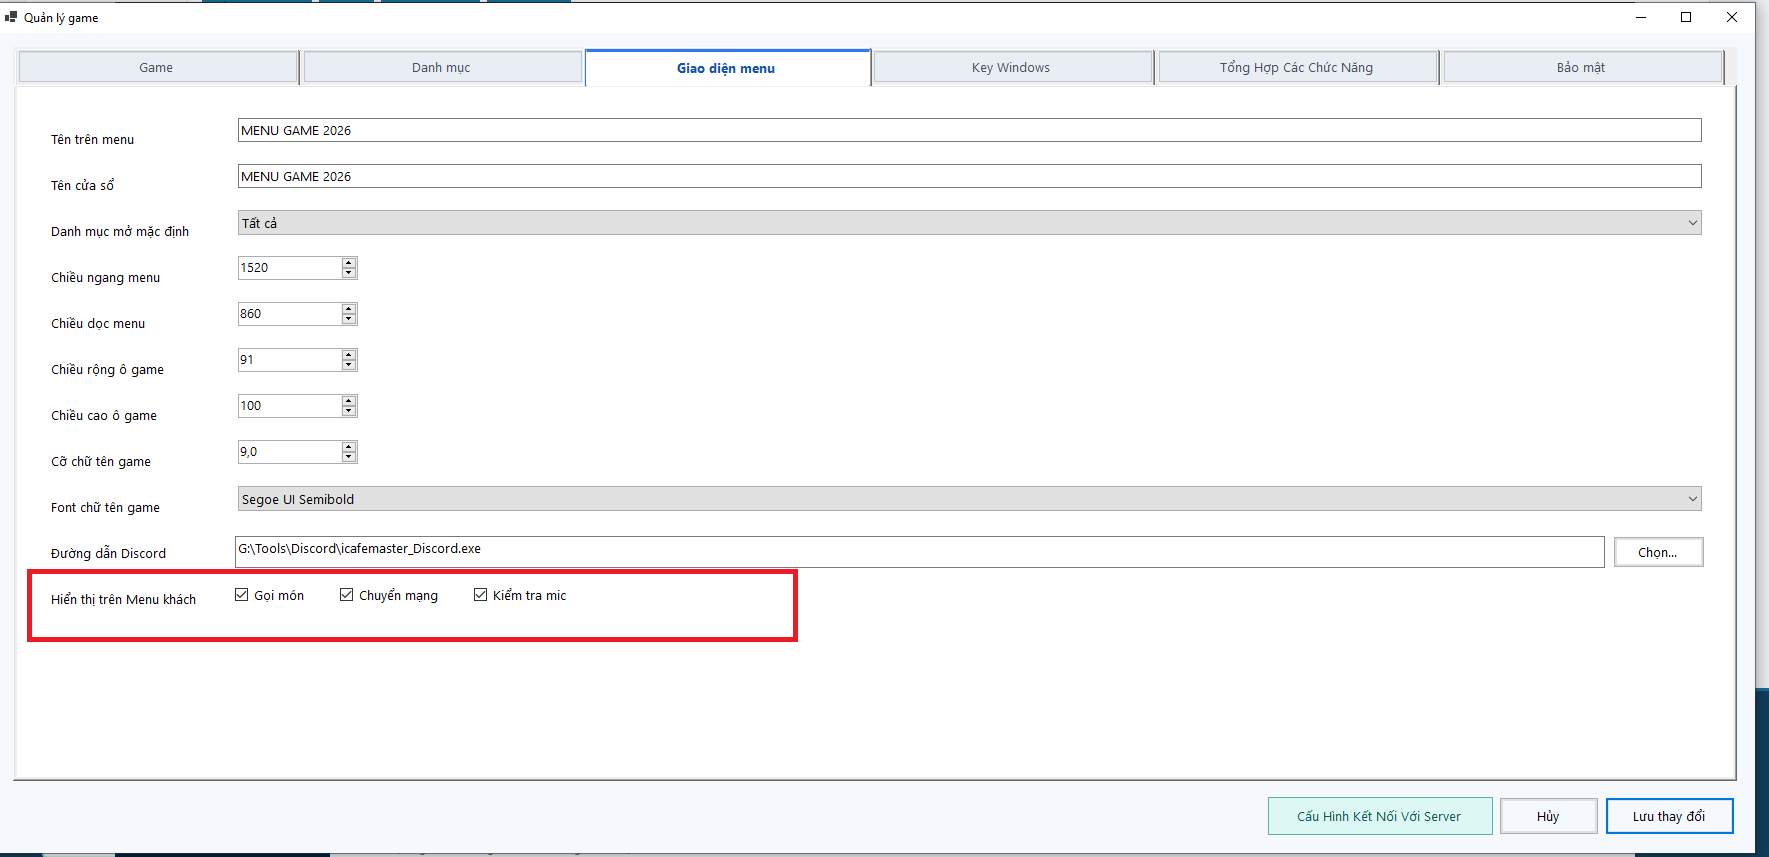Increase the Chiều ngang menu value
Viewport: 1769px width, 857px height.
tap(349, 263)
